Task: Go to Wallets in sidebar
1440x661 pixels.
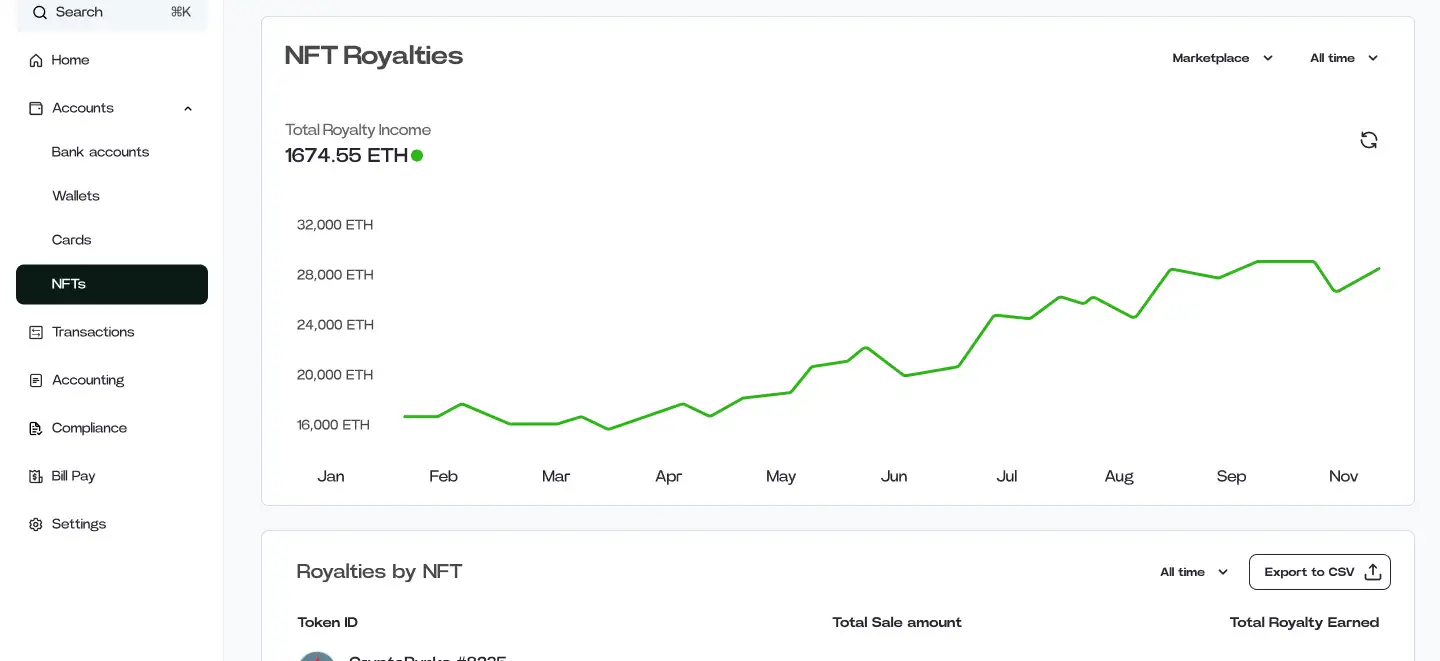Action: coord(76,196)
